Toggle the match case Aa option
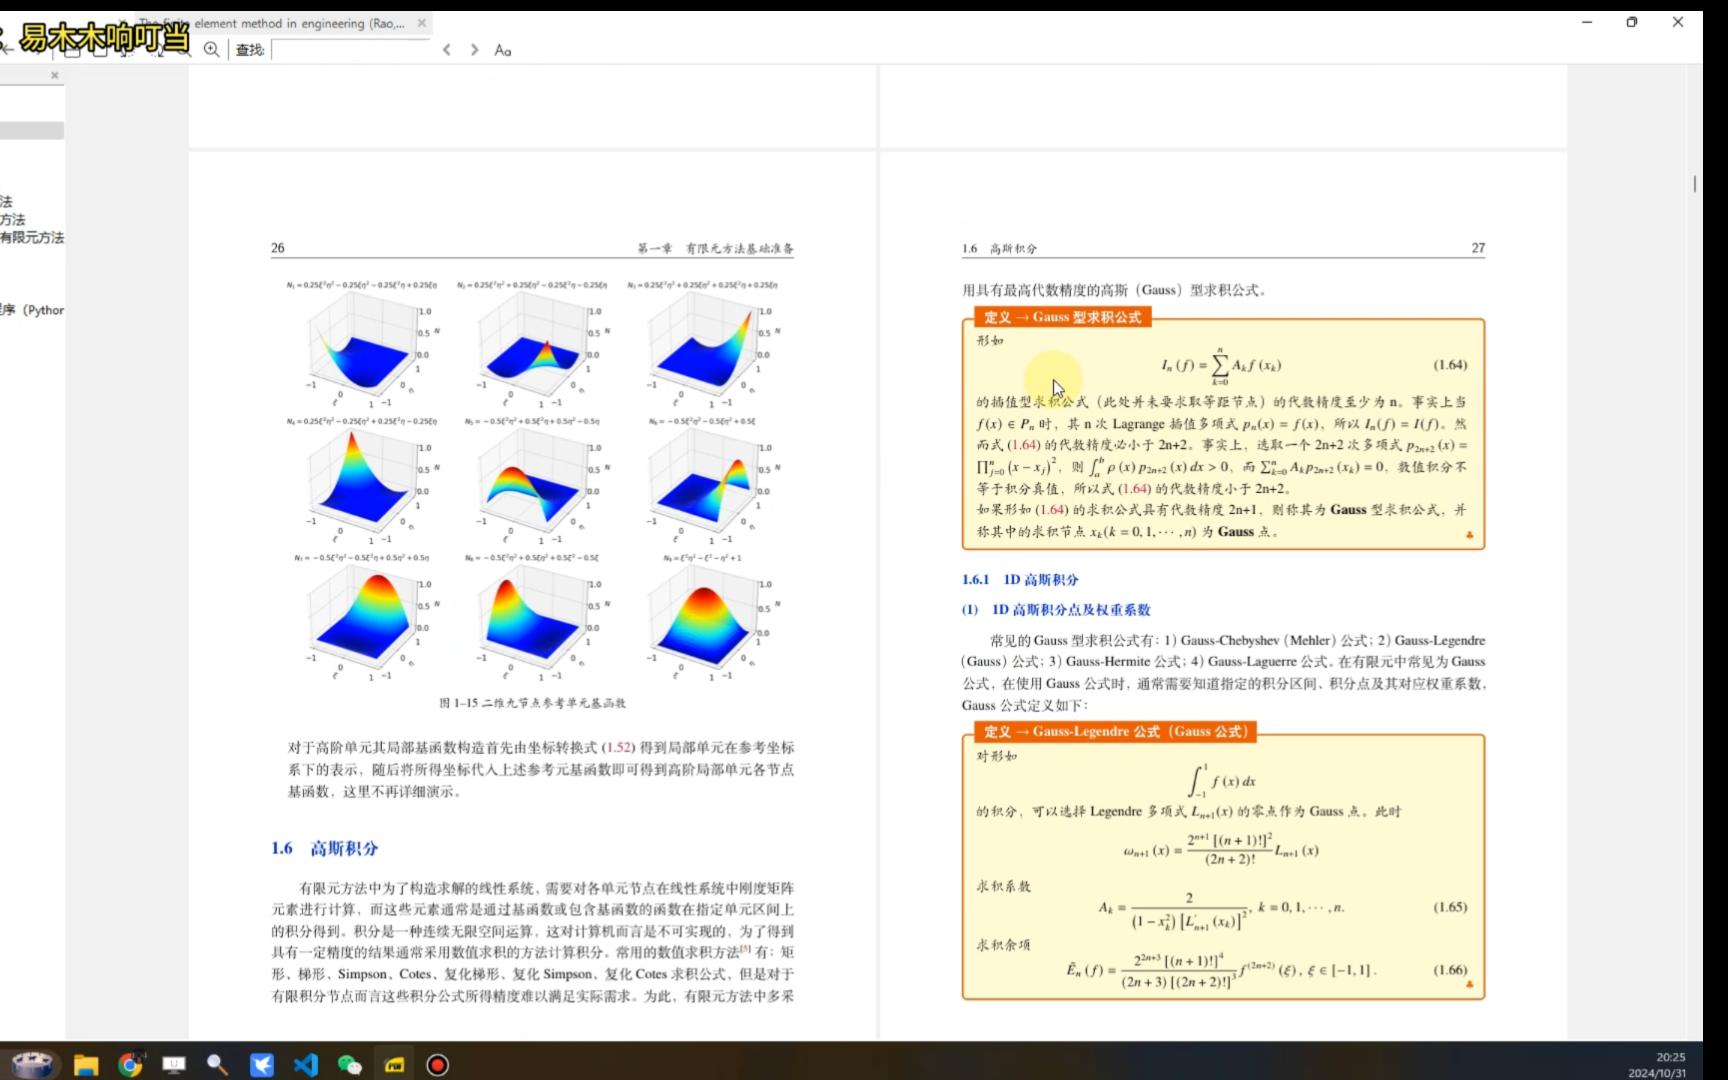The height and width of the screenshot is (1080, 1728). tap(503, 50)
